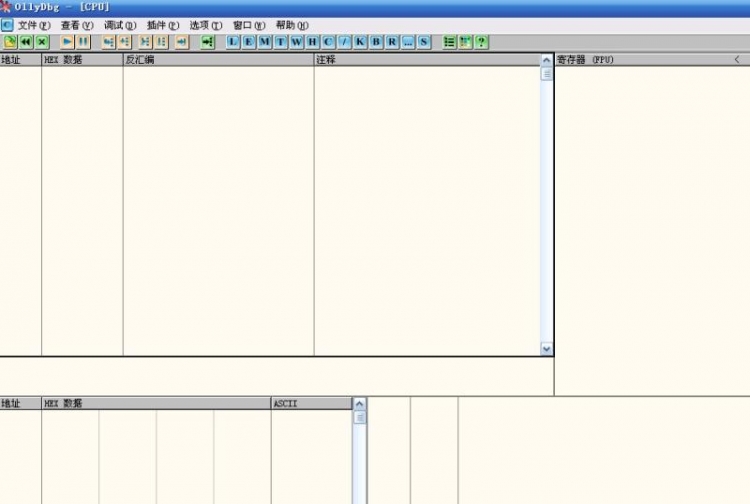The image size is (750, 504).
Task: Click the 注释 column header
Action: coord(427,60)
